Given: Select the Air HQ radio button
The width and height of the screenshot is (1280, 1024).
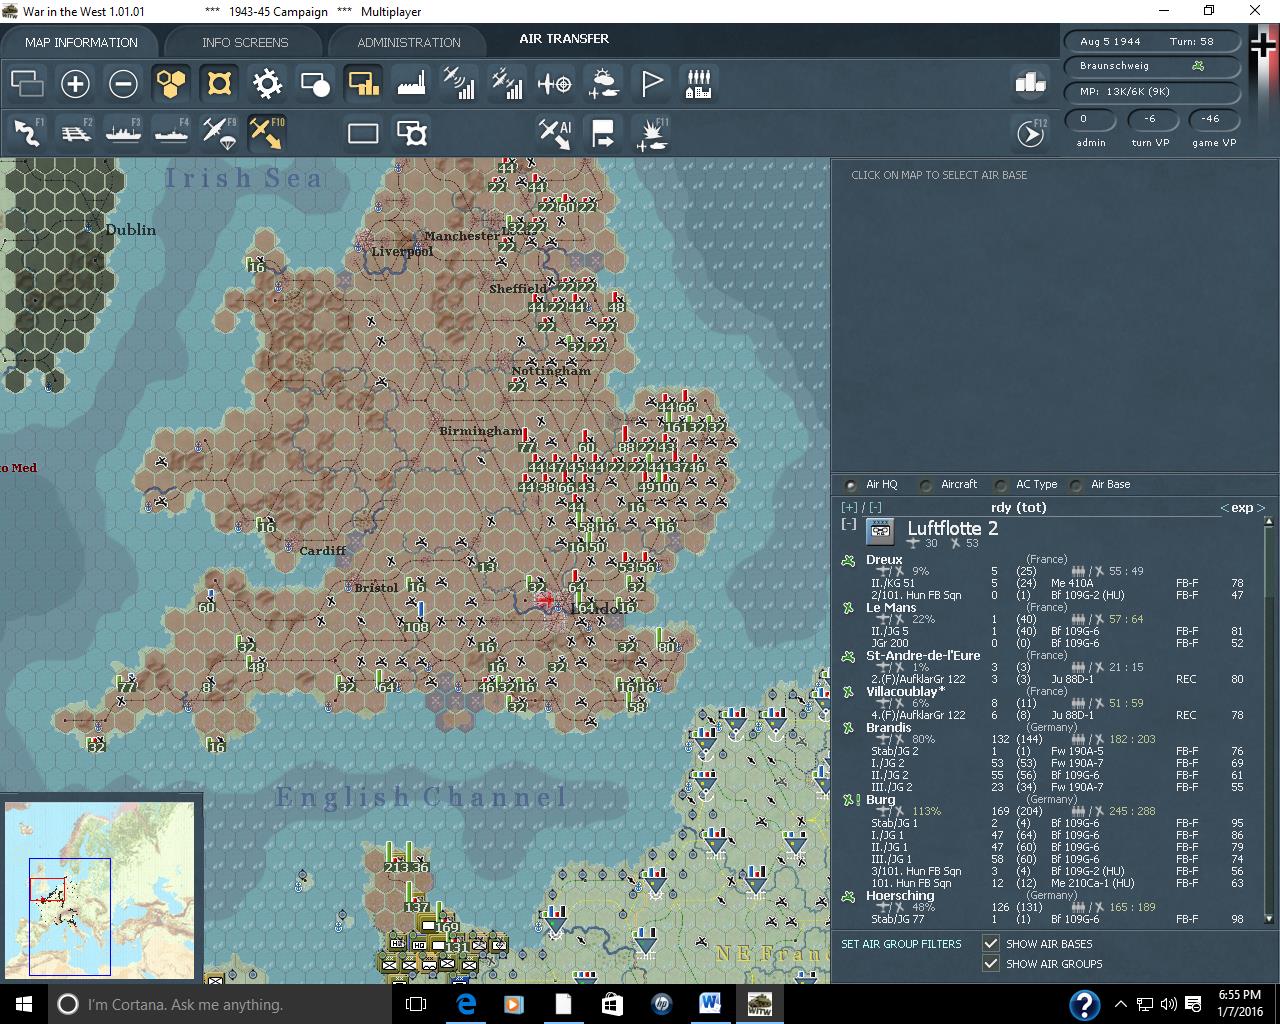Looking at the screenshot, I should point(851,485).
